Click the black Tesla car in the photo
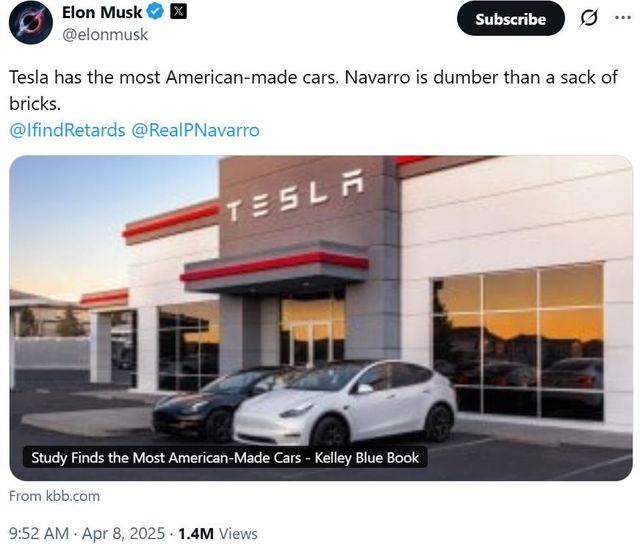 pyautogui.click(x=205, y=402)
